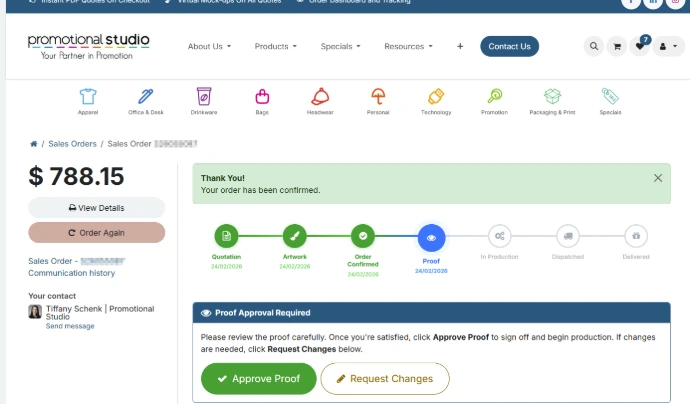
Task: Click the search magnifier icon
Action: [x=594, y=46]
